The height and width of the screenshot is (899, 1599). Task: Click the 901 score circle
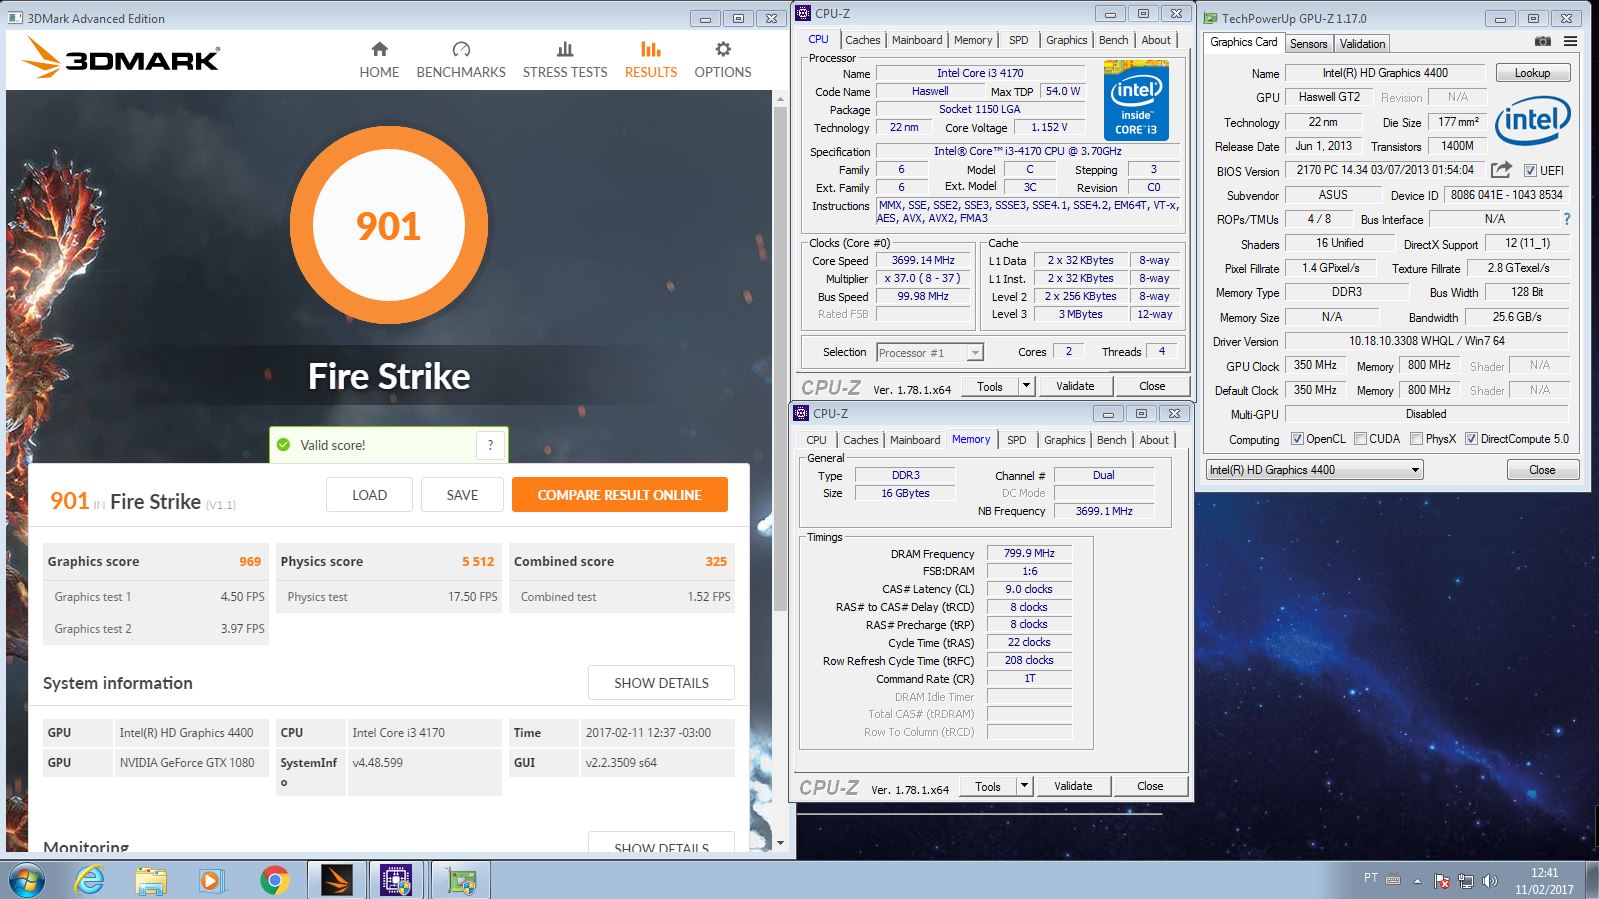coord(389,225)
